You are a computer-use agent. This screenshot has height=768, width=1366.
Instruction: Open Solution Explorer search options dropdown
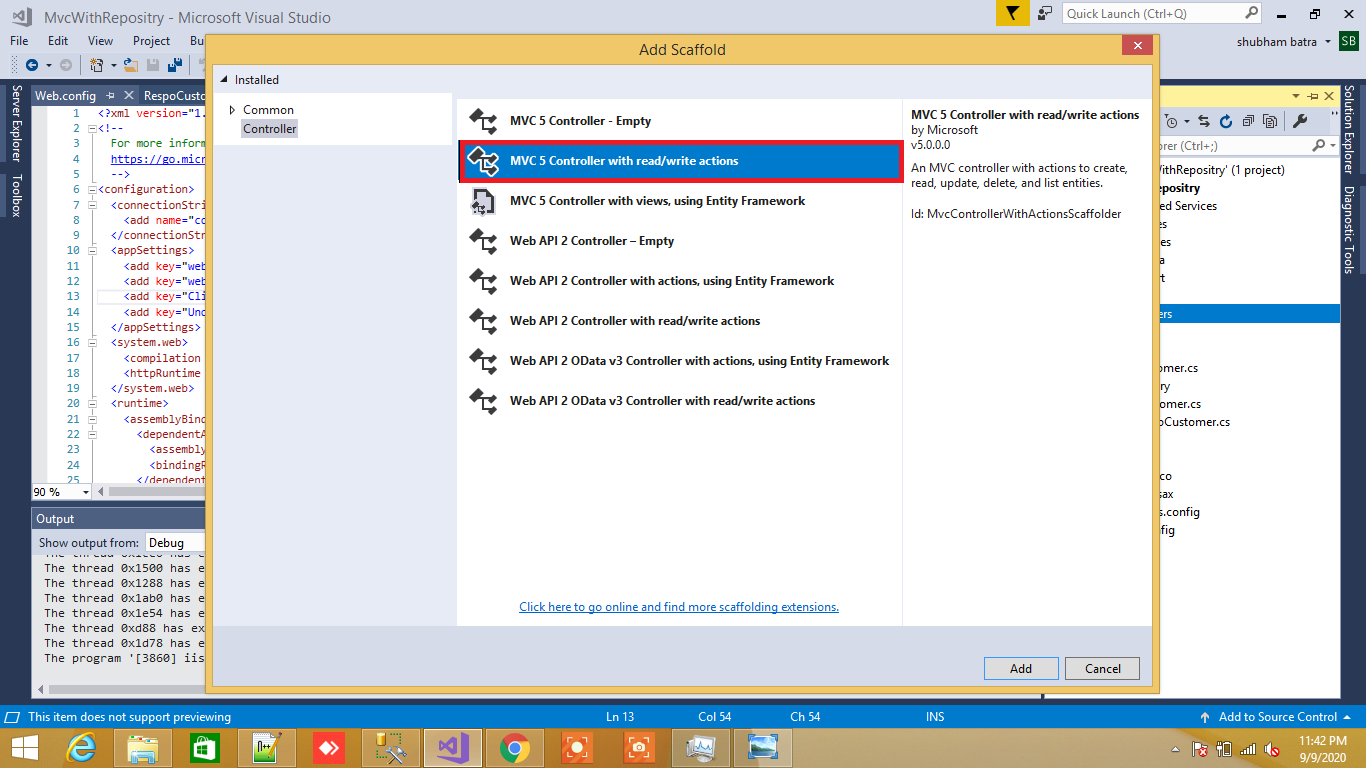click(1332, 146)
